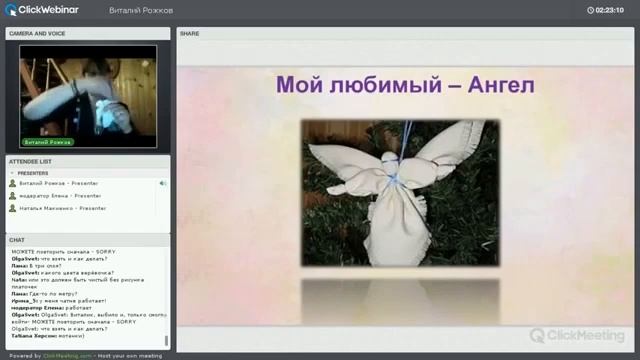Screen dimensions: 640x360
Task: Click the SHARE panel header
Action: point(405,33)
